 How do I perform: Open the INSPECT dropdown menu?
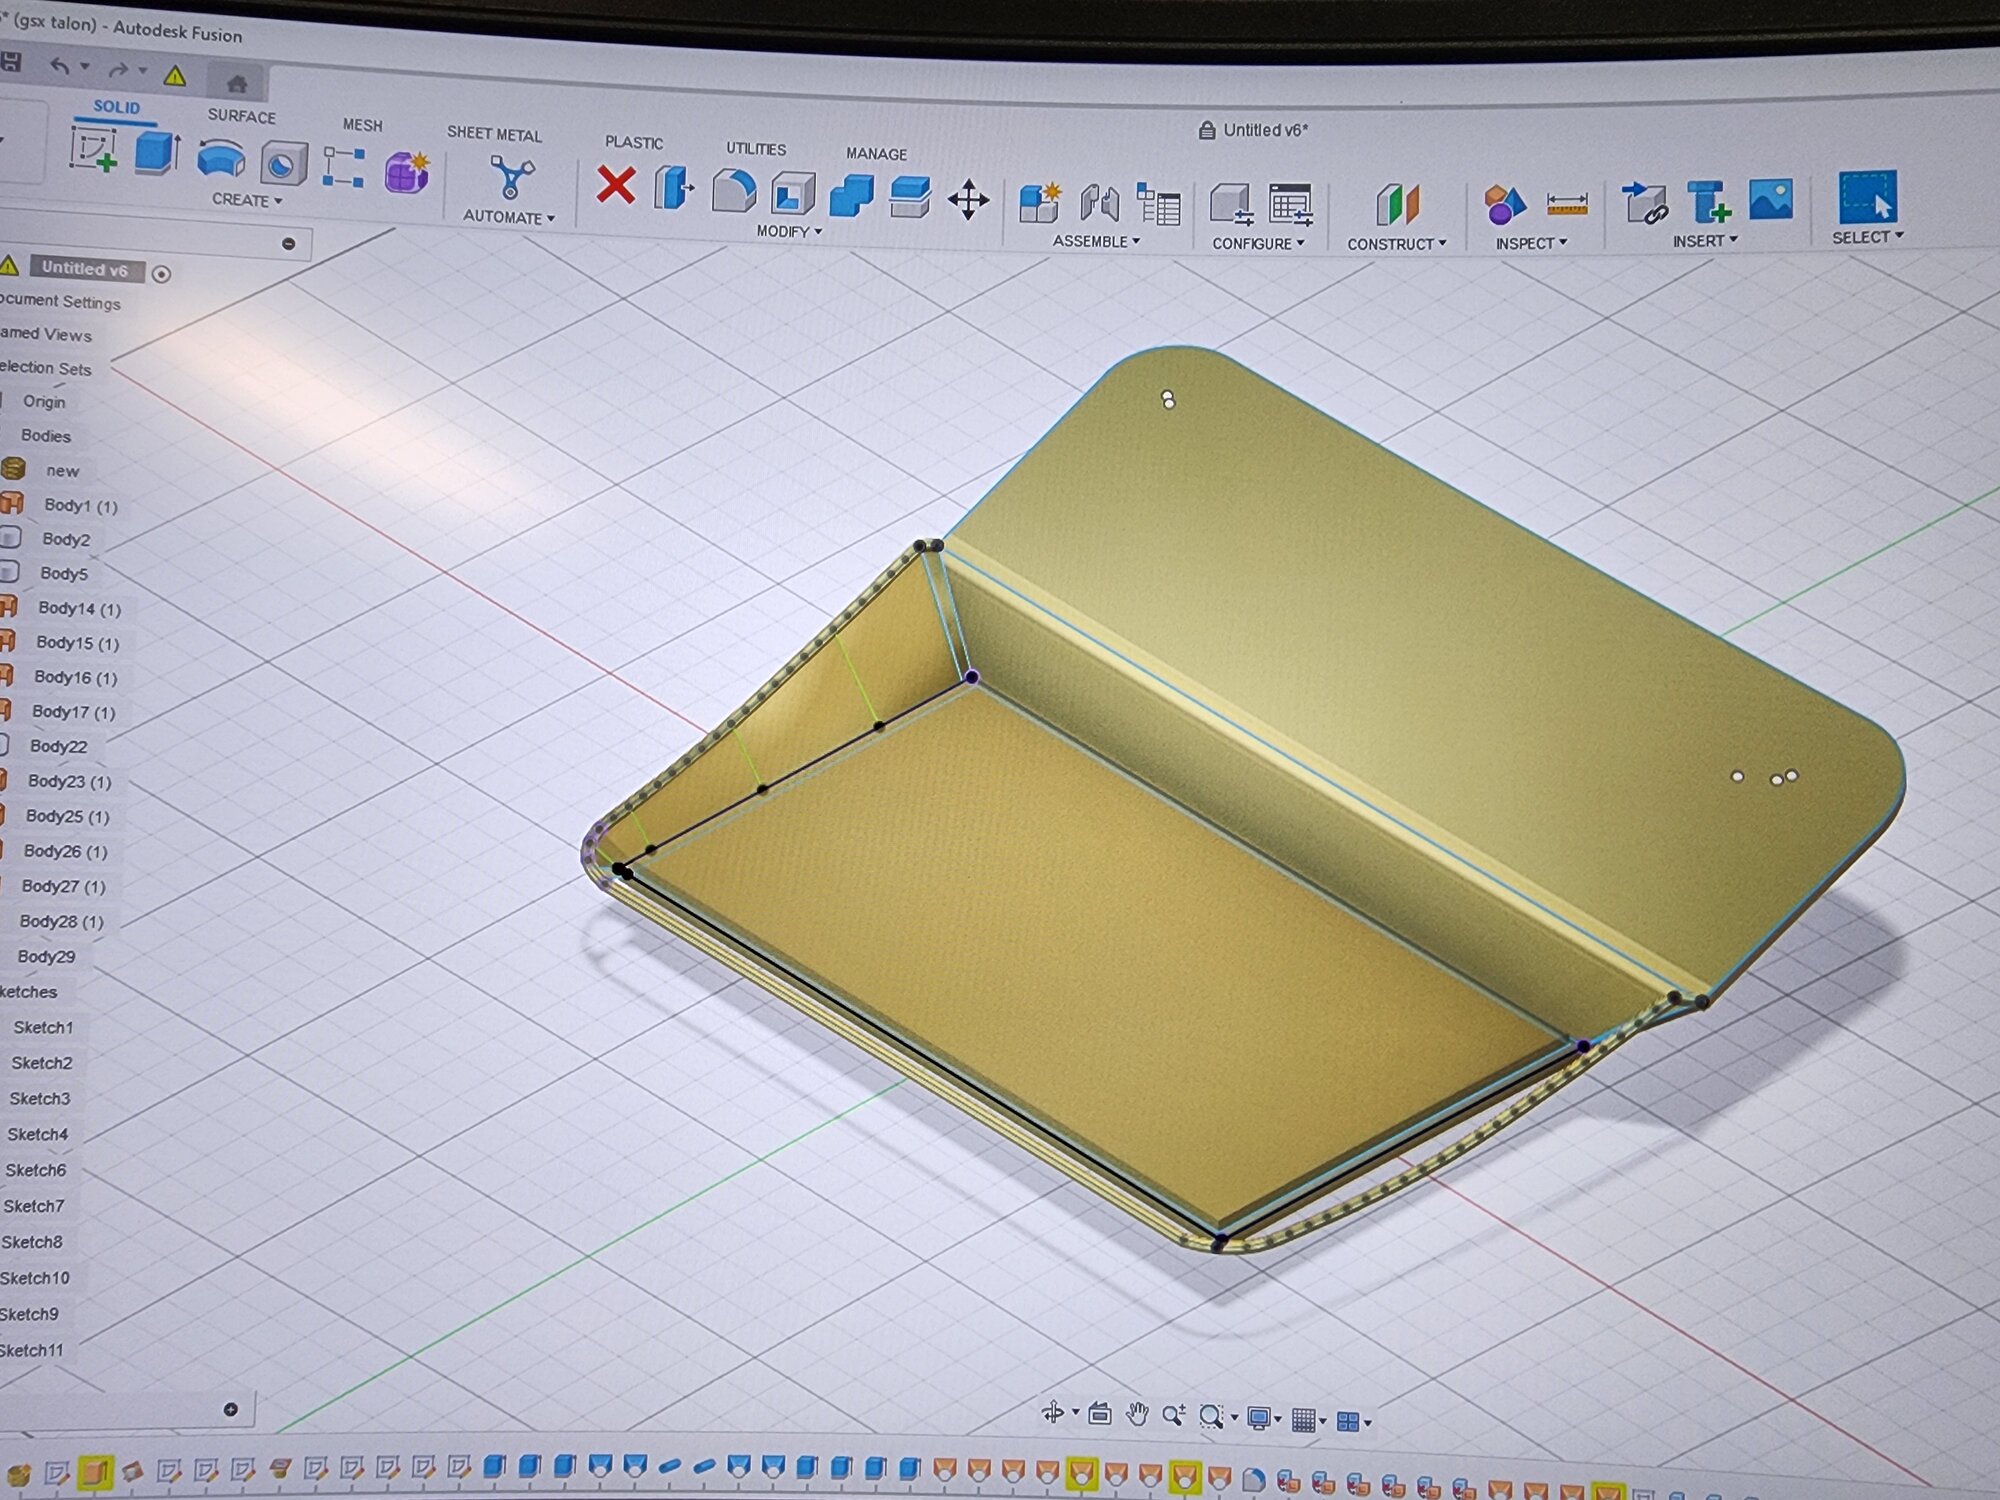point(1531,243)
